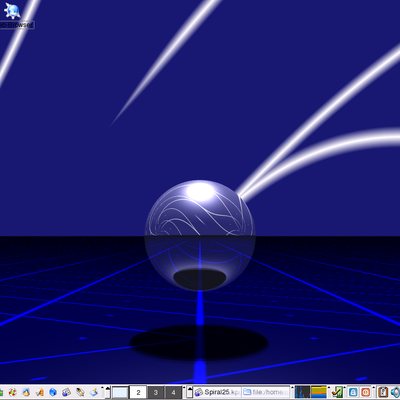Screen dimensions: 400x400
Task: Switch to virtual desktop 4
Action: (173, 392)
